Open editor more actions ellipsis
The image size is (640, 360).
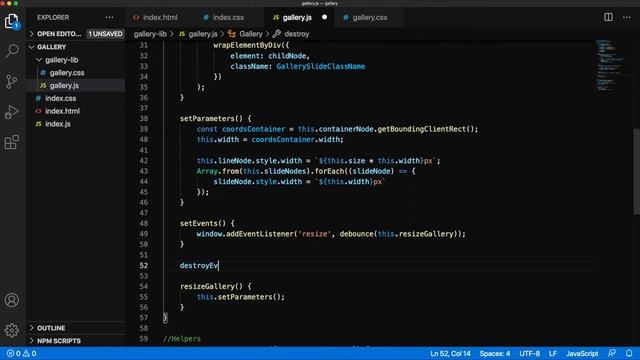coord(627,18)
